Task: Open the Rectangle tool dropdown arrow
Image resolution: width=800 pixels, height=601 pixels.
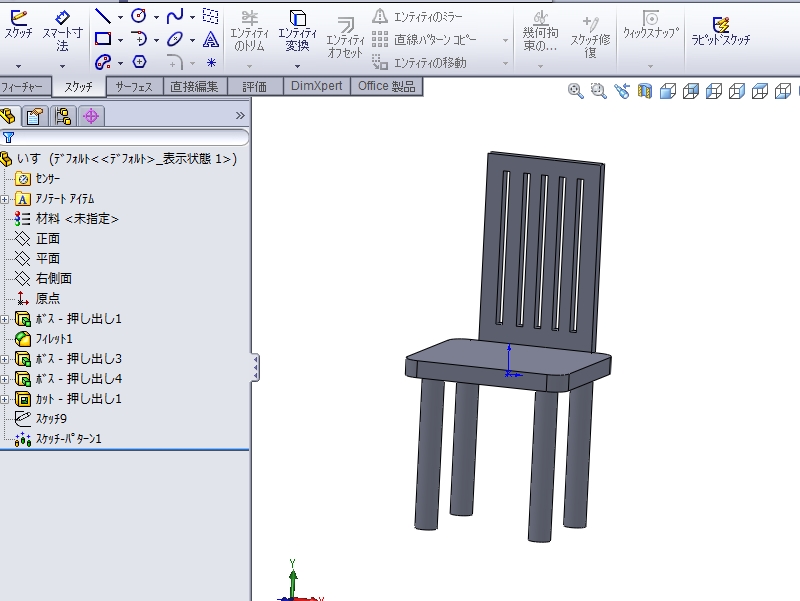Action: coord(120,40)
